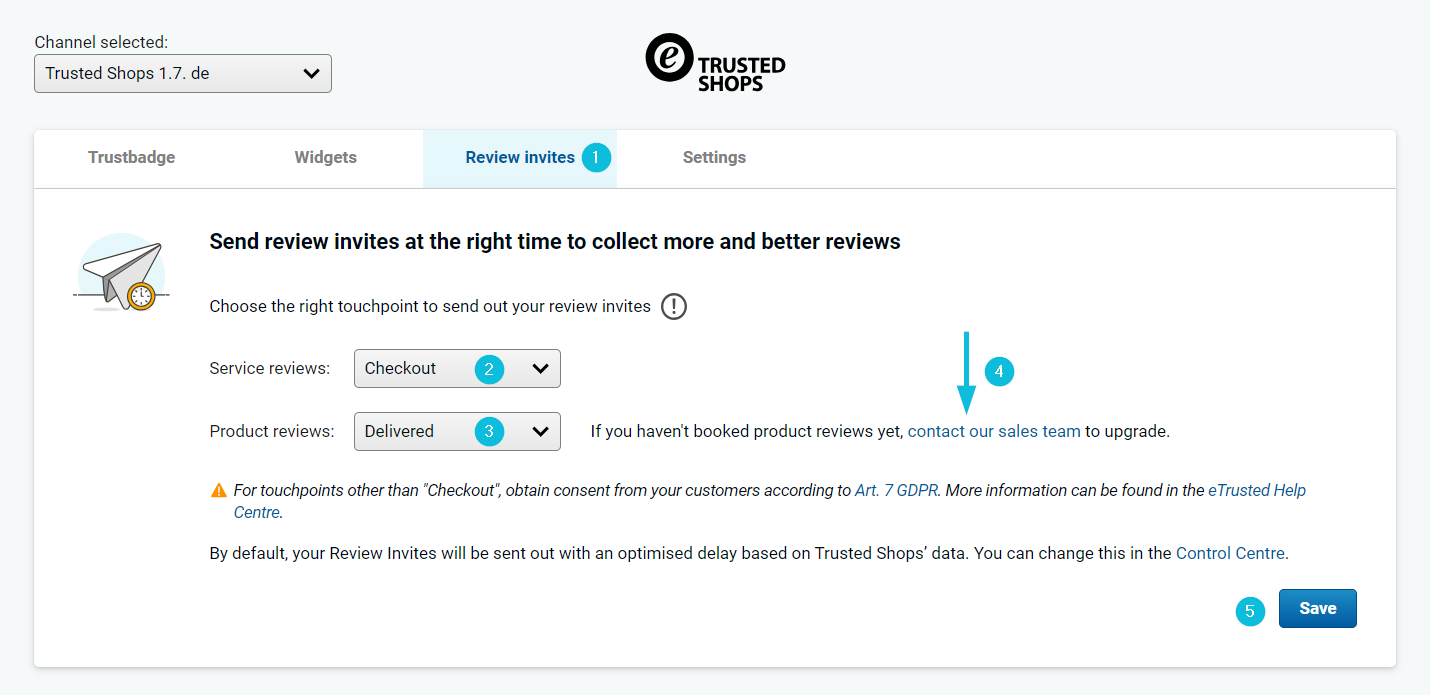Viewport: 1430px width, 695px height.
Task: Click numbered marker 5 next to Save
Action: (1250, 611)
